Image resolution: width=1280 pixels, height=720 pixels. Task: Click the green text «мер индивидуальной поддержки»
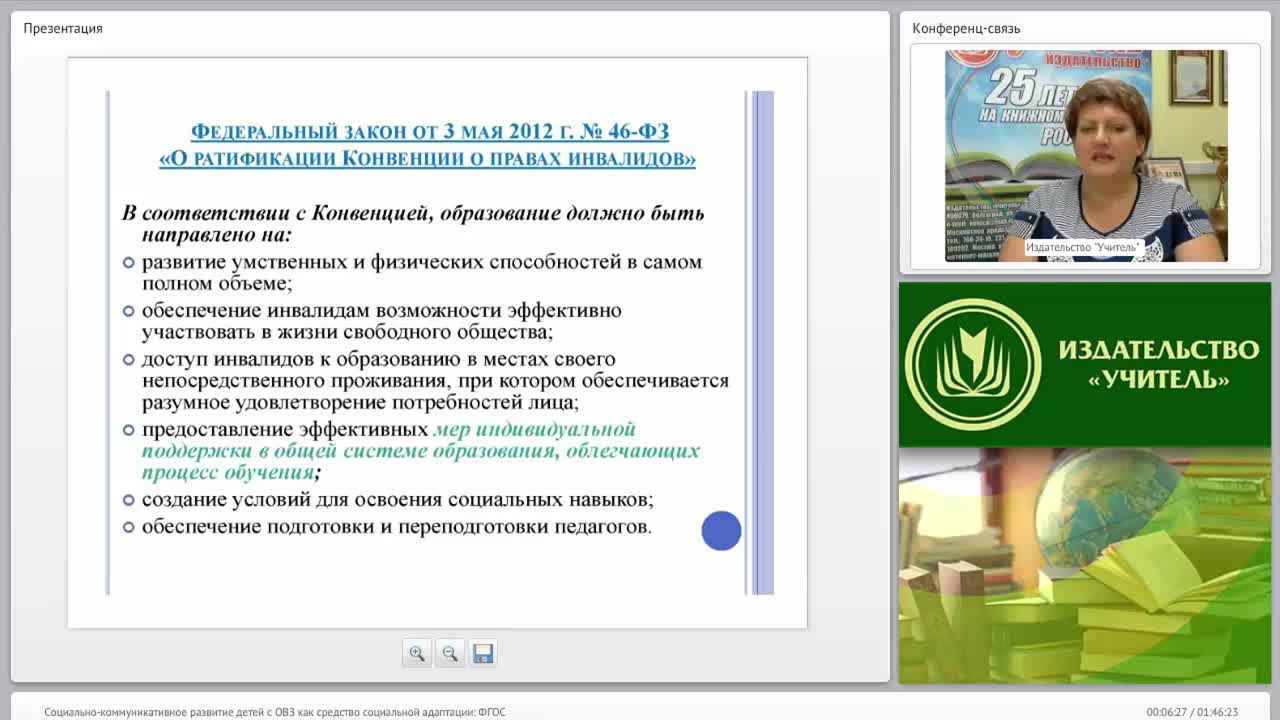click(420, 451)
